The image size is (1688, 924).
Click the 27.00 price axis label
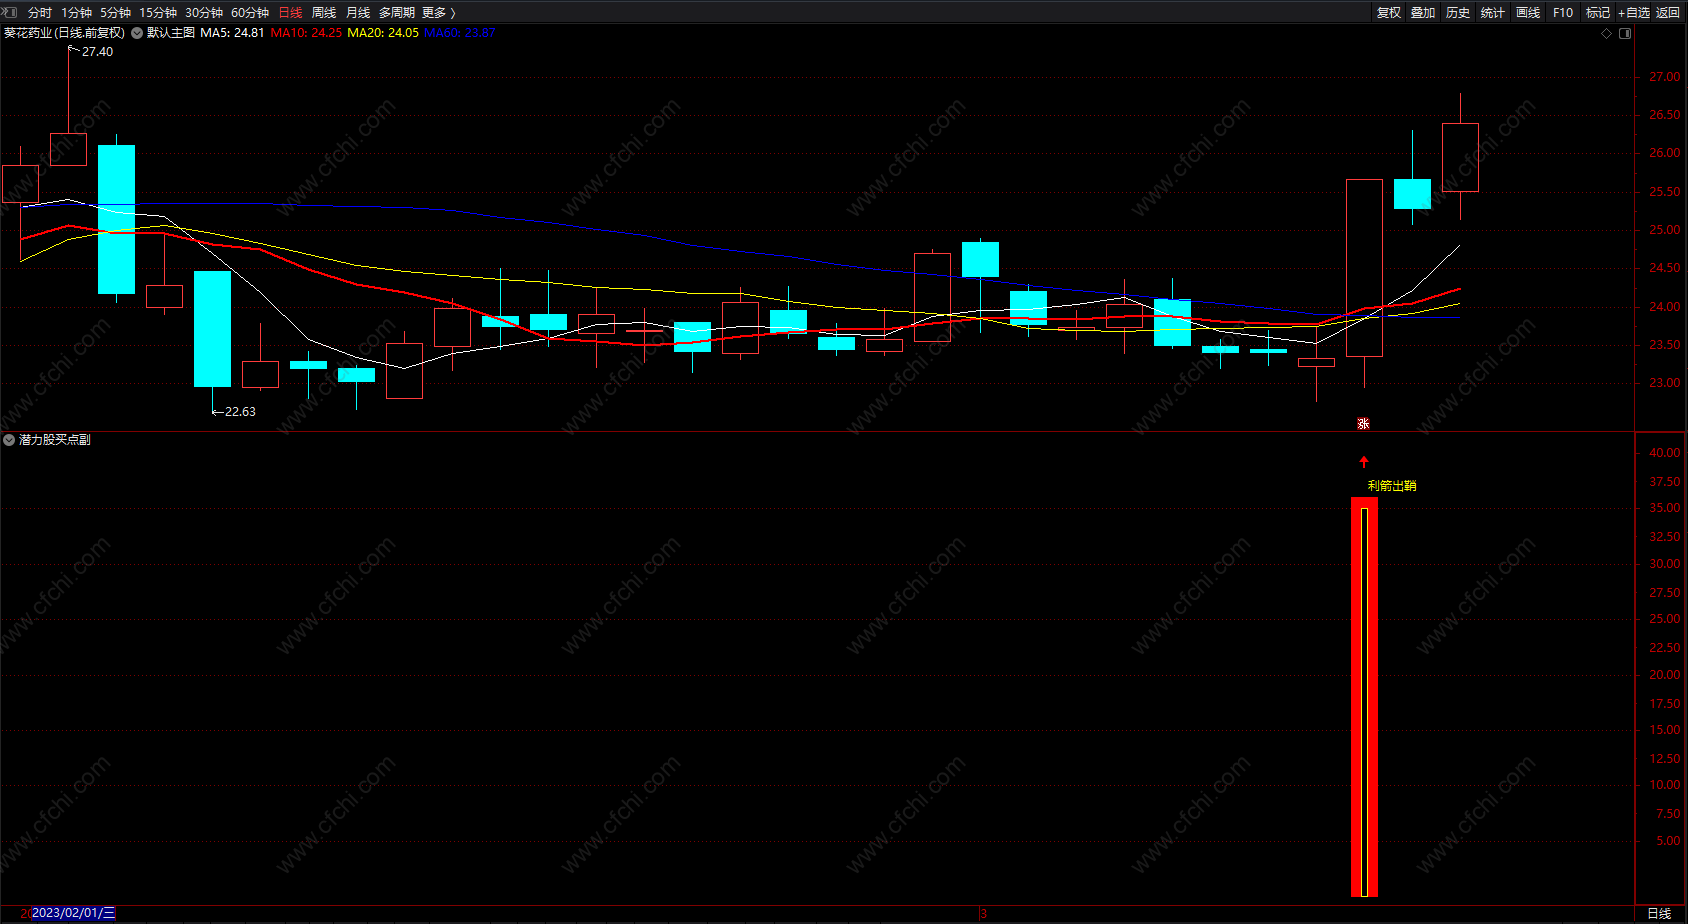coord(1664,77)
